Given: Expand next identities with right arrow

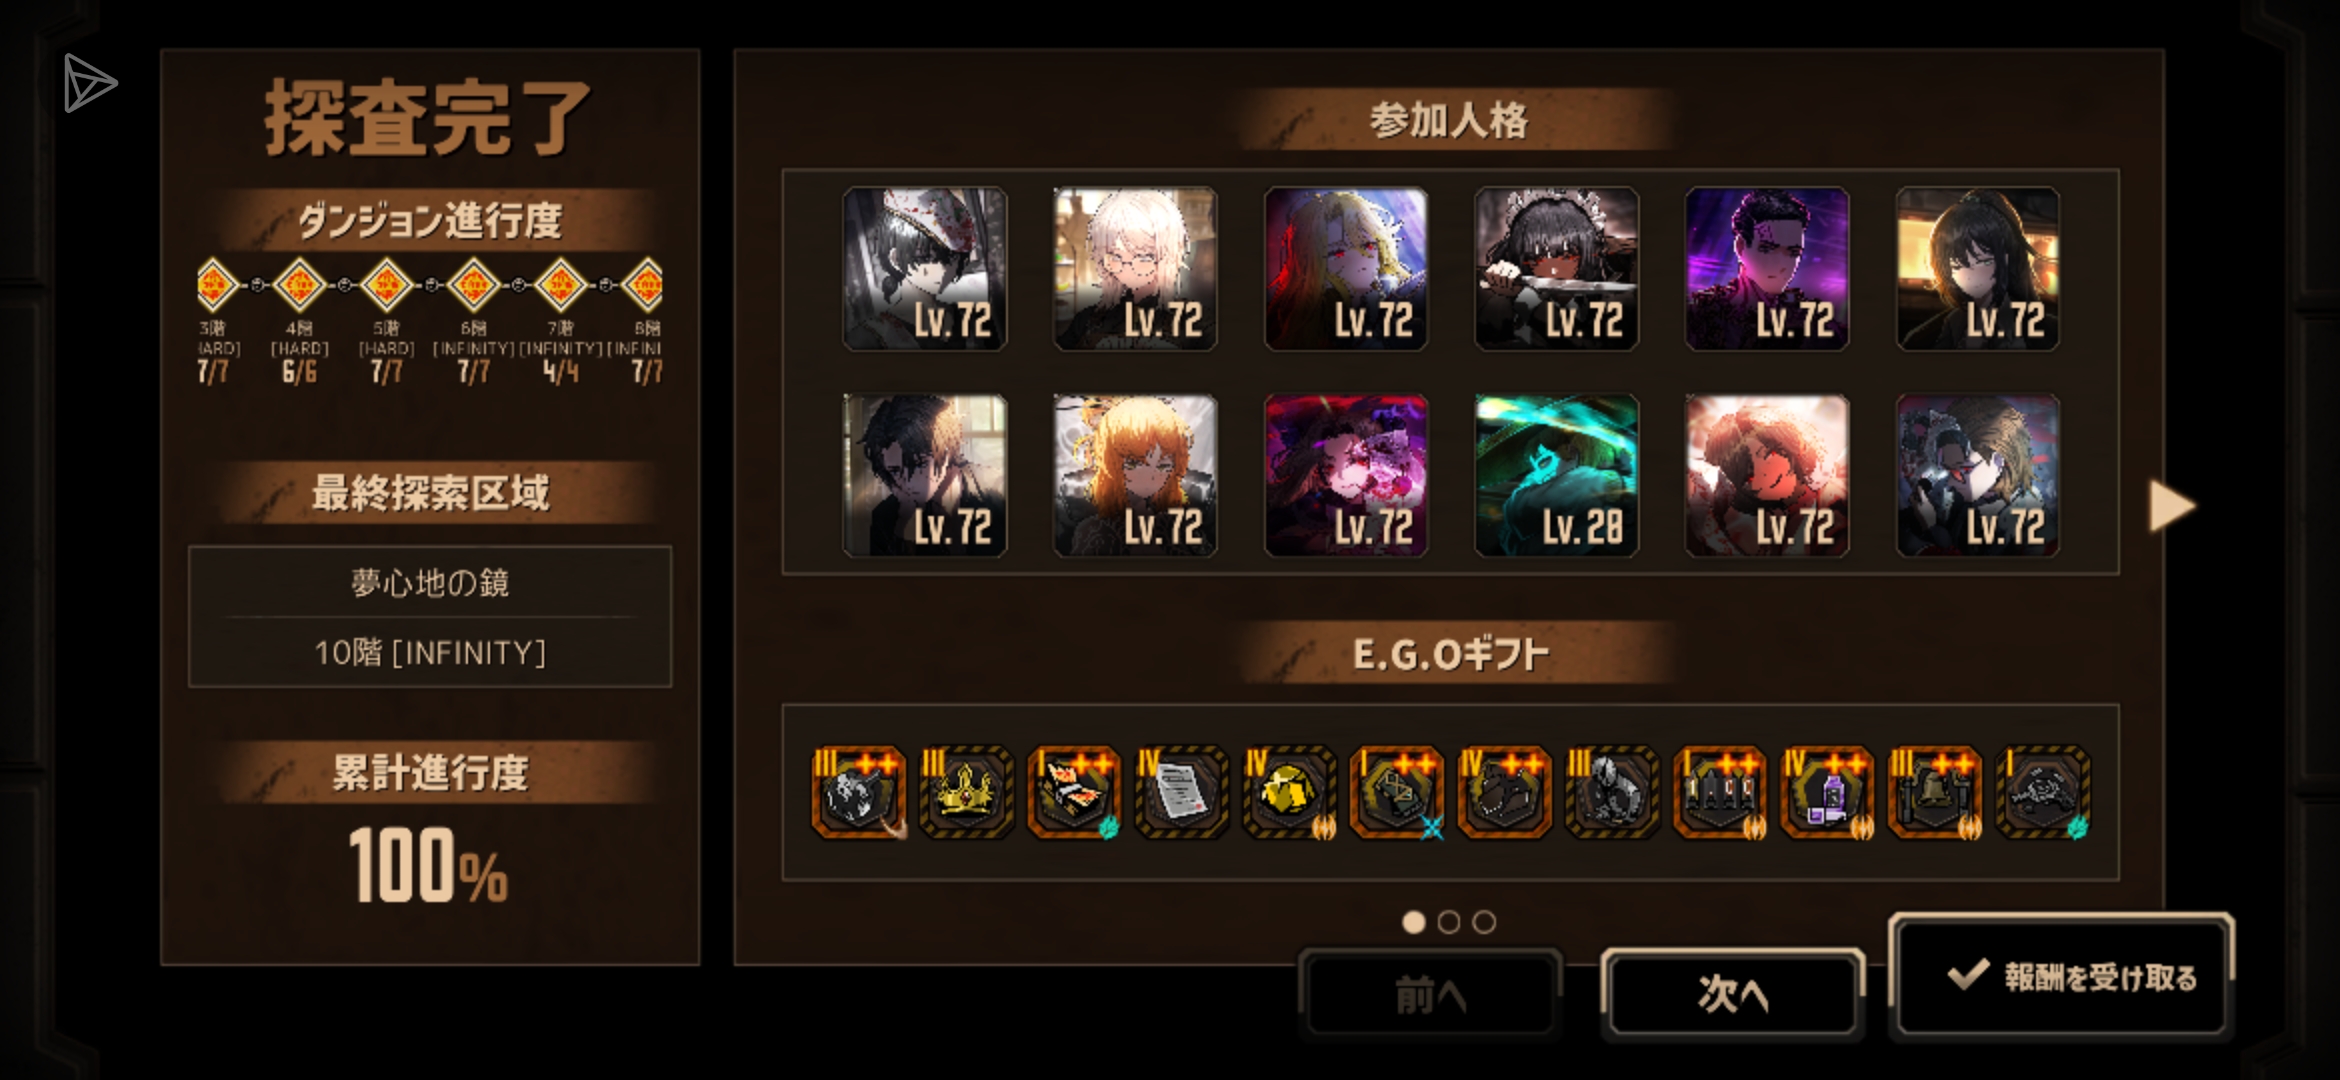Looking at the screenshot, I should point(2172,506).
